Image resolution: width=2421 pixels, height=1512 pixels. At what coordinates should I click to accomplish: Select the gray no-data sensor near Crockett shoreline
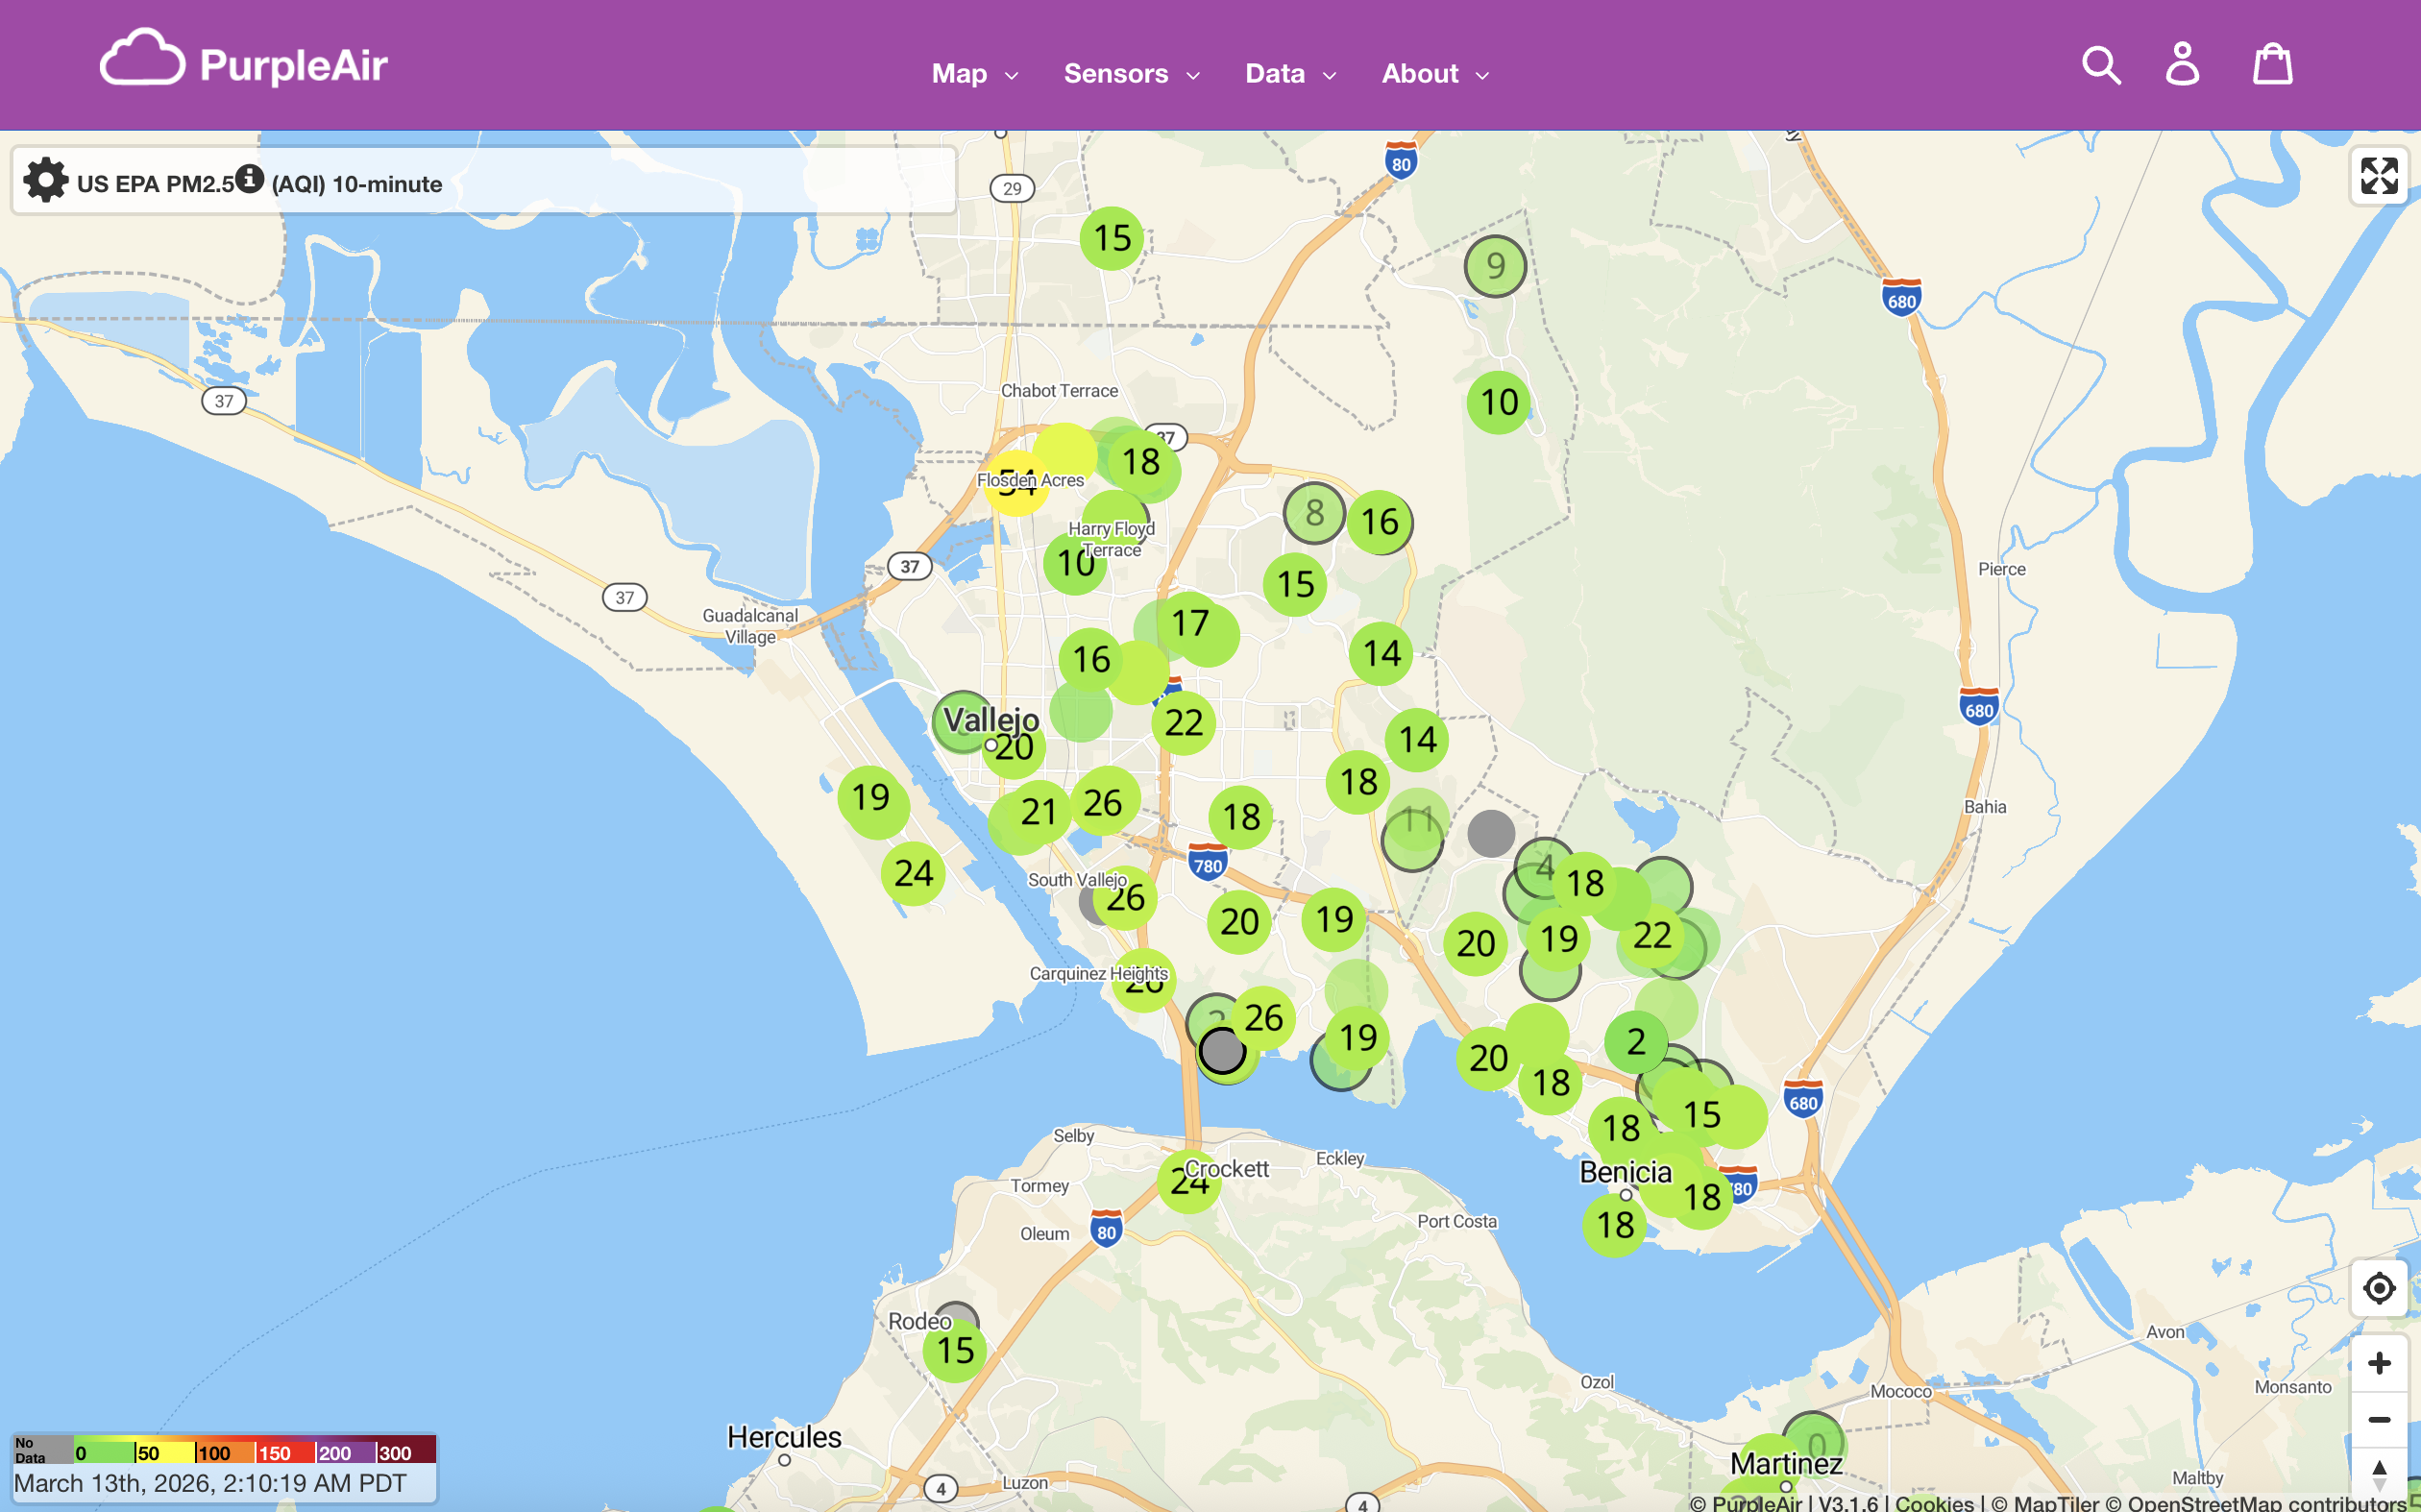pyautogui.click(x=1224, y=1049)
